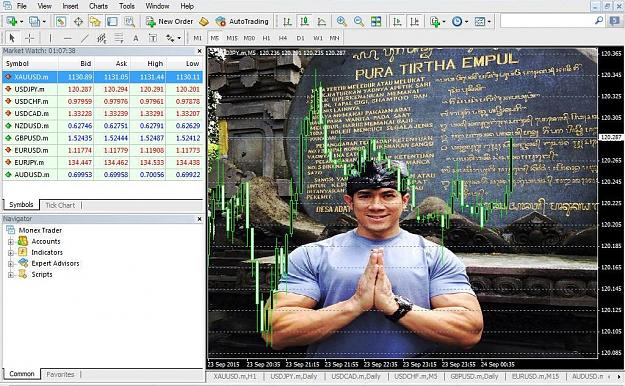
Task: Select the Cursor arrow tool
Action: [x=12, y=38]
